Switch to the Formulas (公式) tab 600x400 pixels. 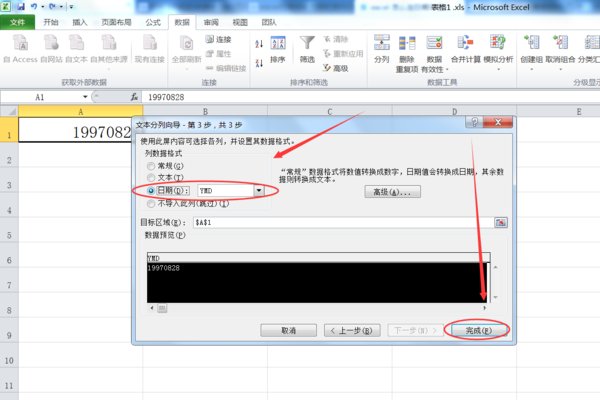pyautogui.click(x=153, y=22)
